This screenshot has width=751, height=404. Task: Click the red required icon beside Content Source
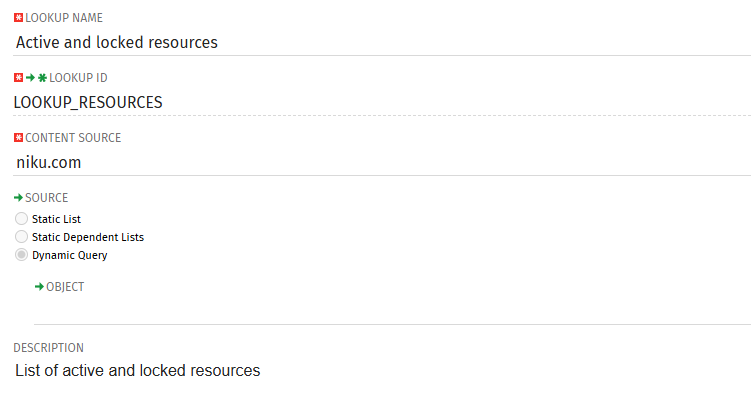[x=18, y=138]
